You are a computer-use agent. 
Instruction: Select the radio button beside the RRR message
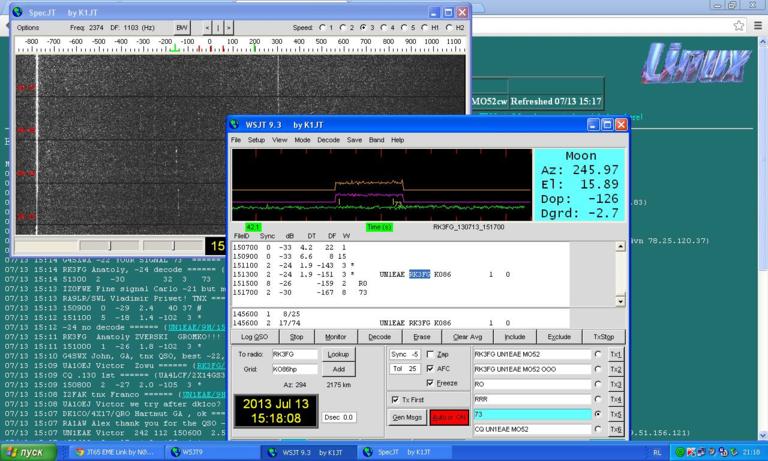[597, 397]
